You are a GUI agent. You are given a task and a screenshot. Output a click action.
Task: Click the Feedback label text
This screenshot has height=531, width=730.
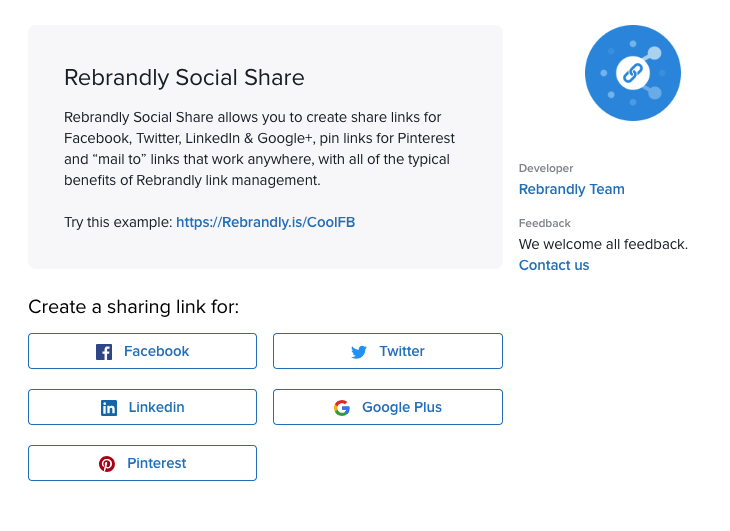545,223
